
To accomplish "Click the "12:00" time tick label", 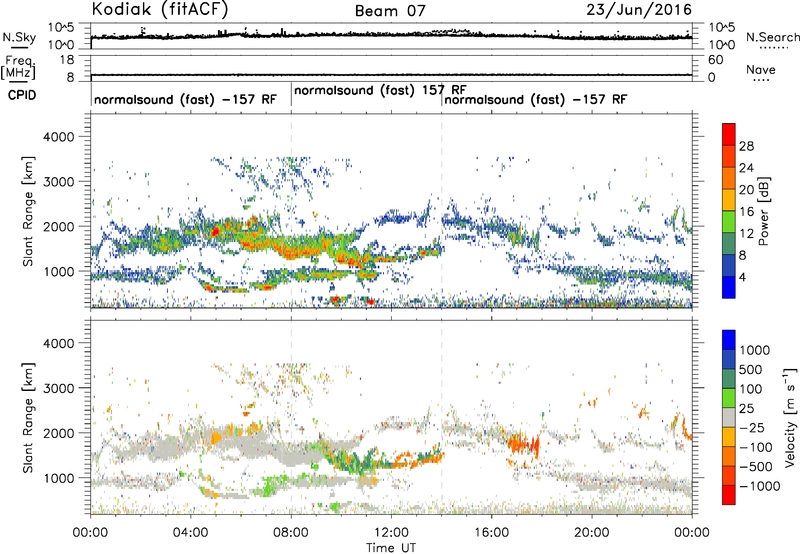I will pos(391,533).
